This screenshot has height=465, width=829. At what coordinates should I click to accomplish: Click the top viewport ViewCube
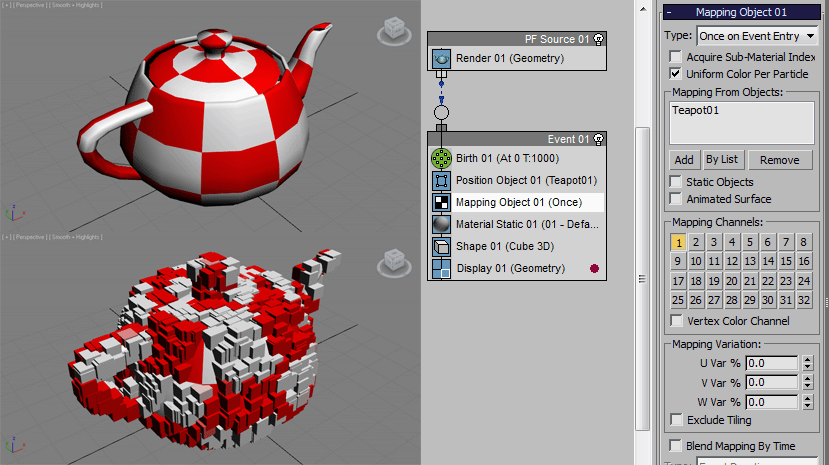point(392,30)
